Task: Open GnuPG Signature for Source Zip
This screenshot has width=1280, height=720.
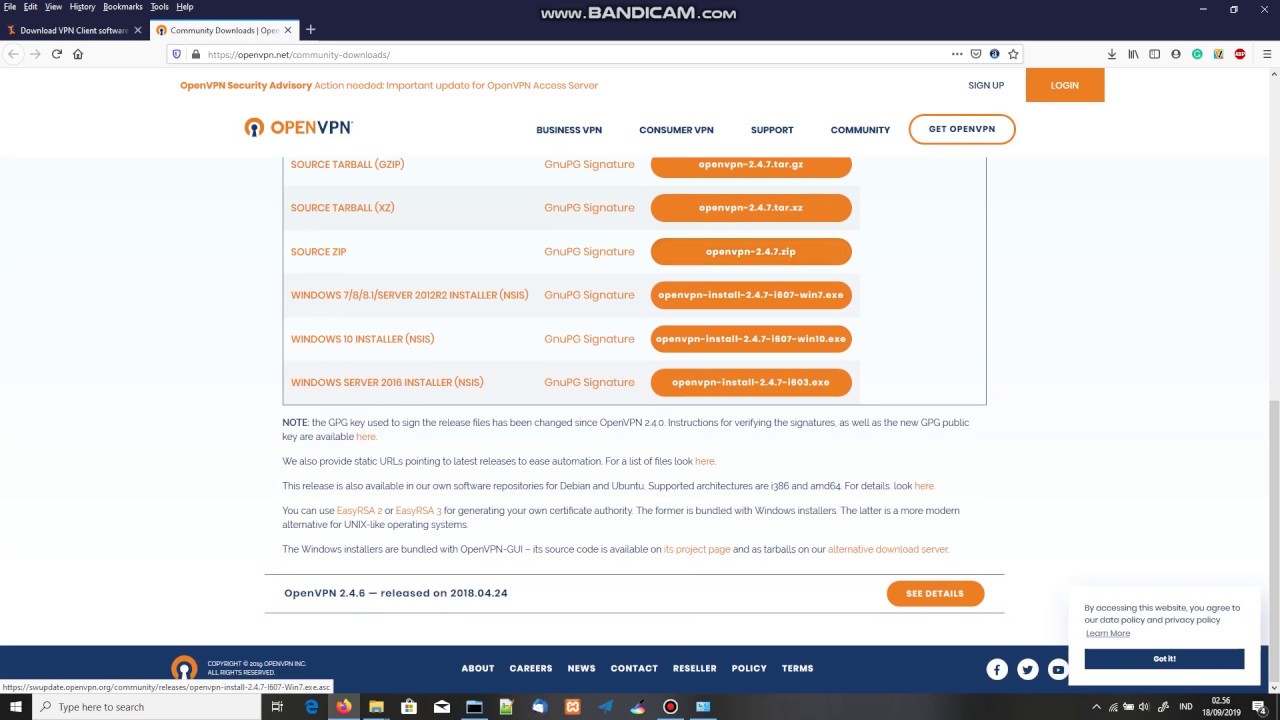Action: pos(589,252)
